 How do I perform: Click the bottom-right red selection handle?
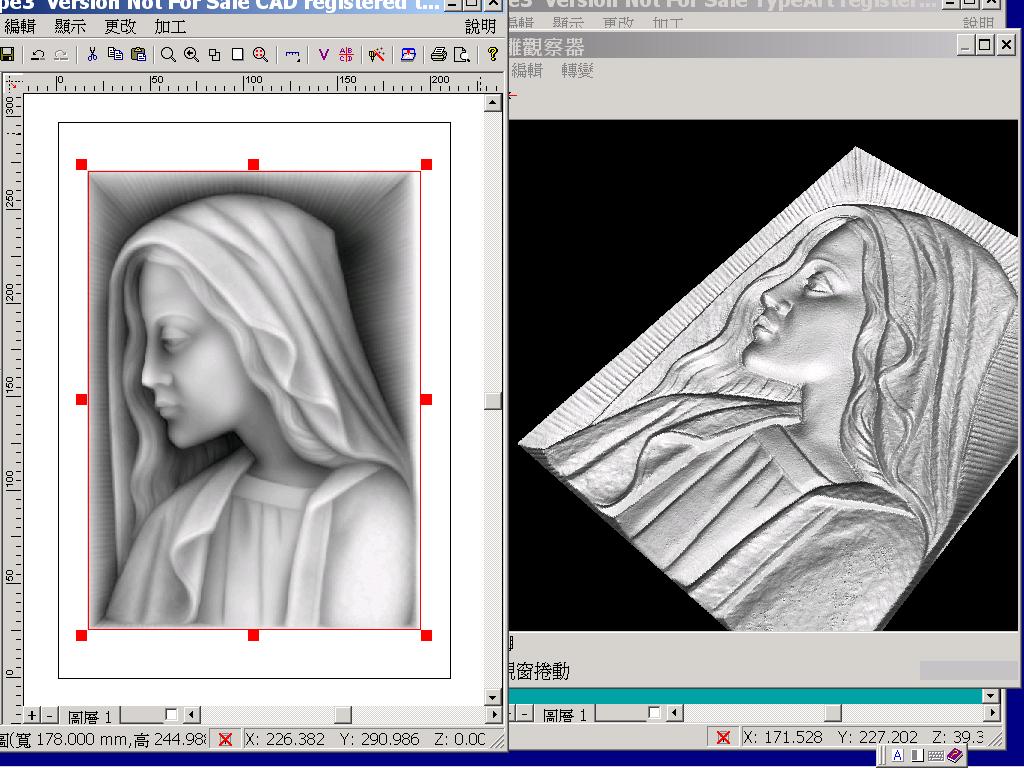(426, 635)
